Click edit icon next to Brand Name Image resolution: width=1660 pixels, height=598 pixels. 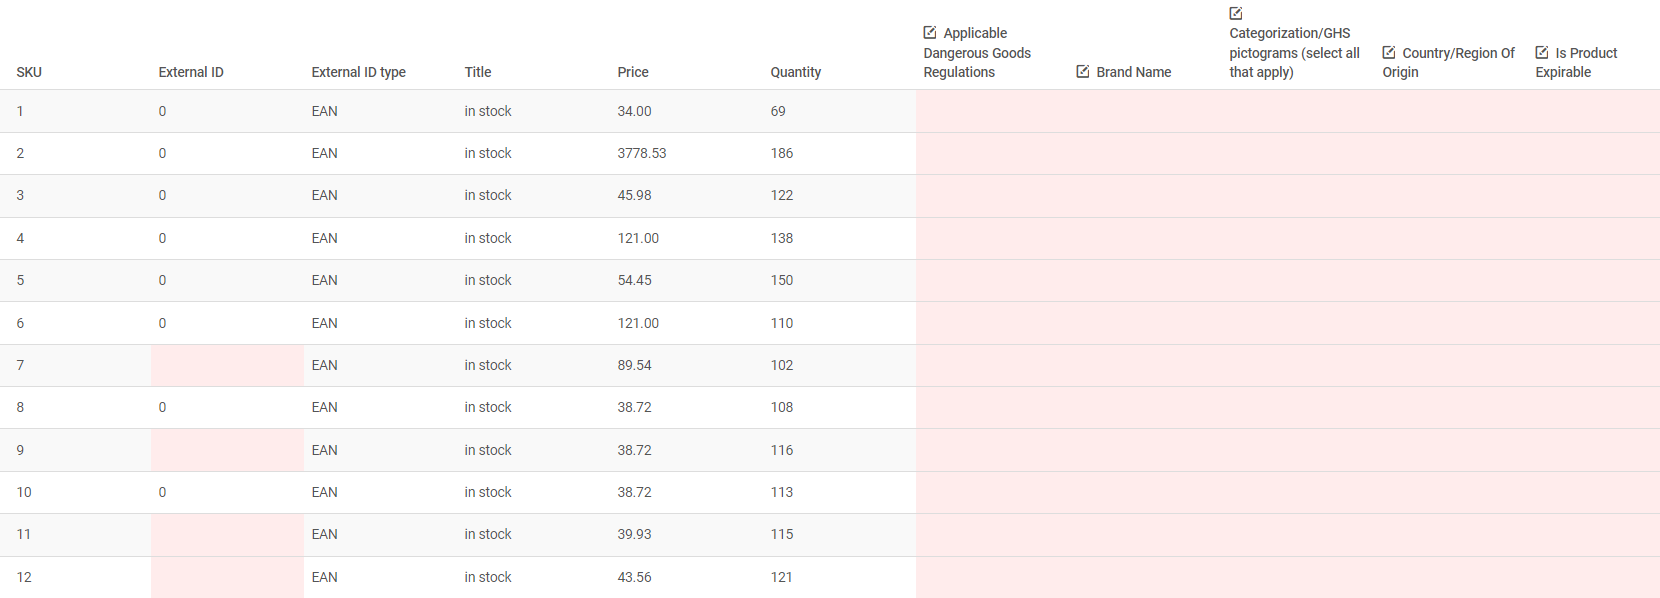pyautogui.click(x=1083, y=72)
